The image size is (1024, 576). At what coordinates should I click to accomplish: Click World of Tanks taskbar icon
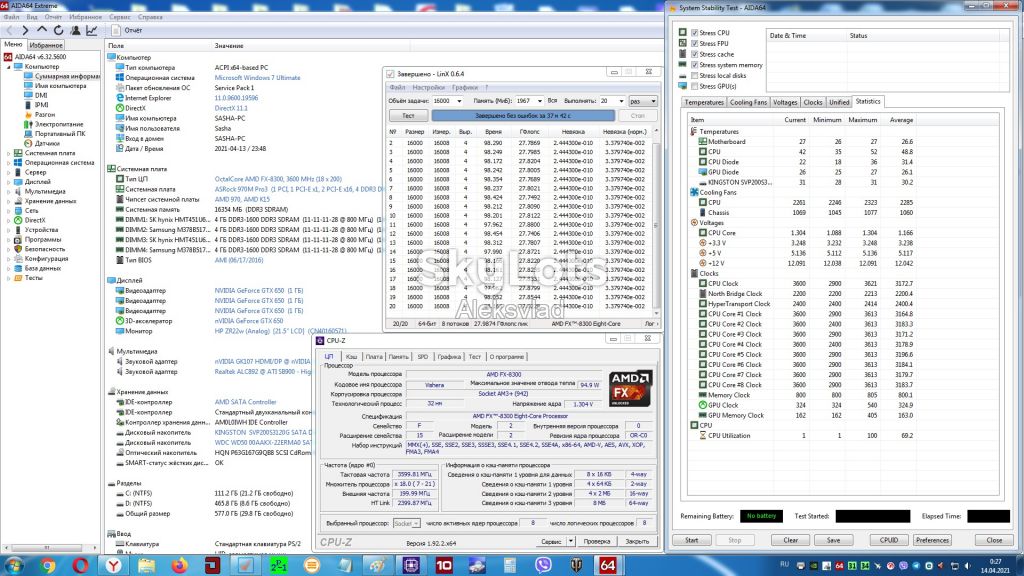coord(575,565)
